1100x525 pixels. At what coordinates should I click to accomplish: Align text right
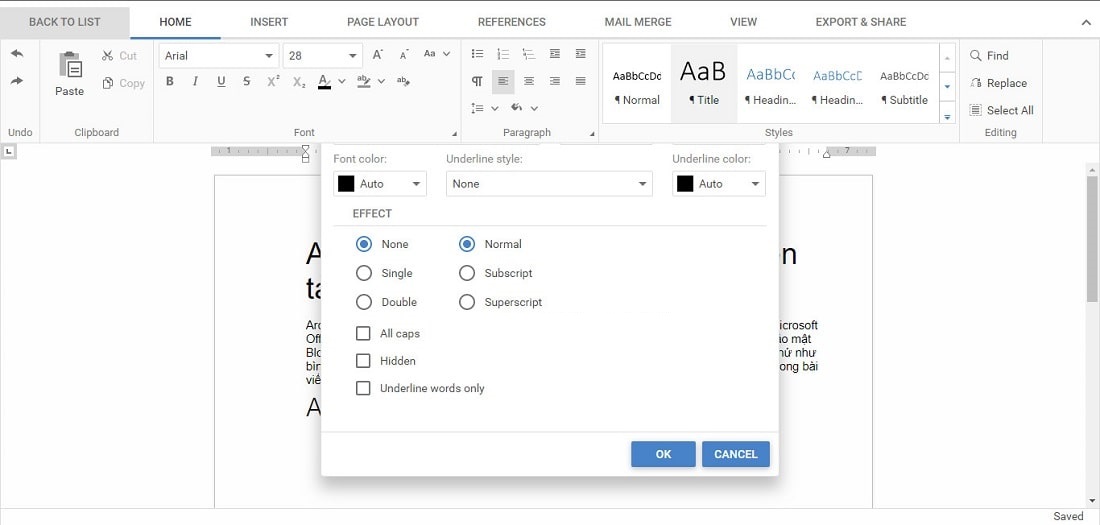click(555, 81)
